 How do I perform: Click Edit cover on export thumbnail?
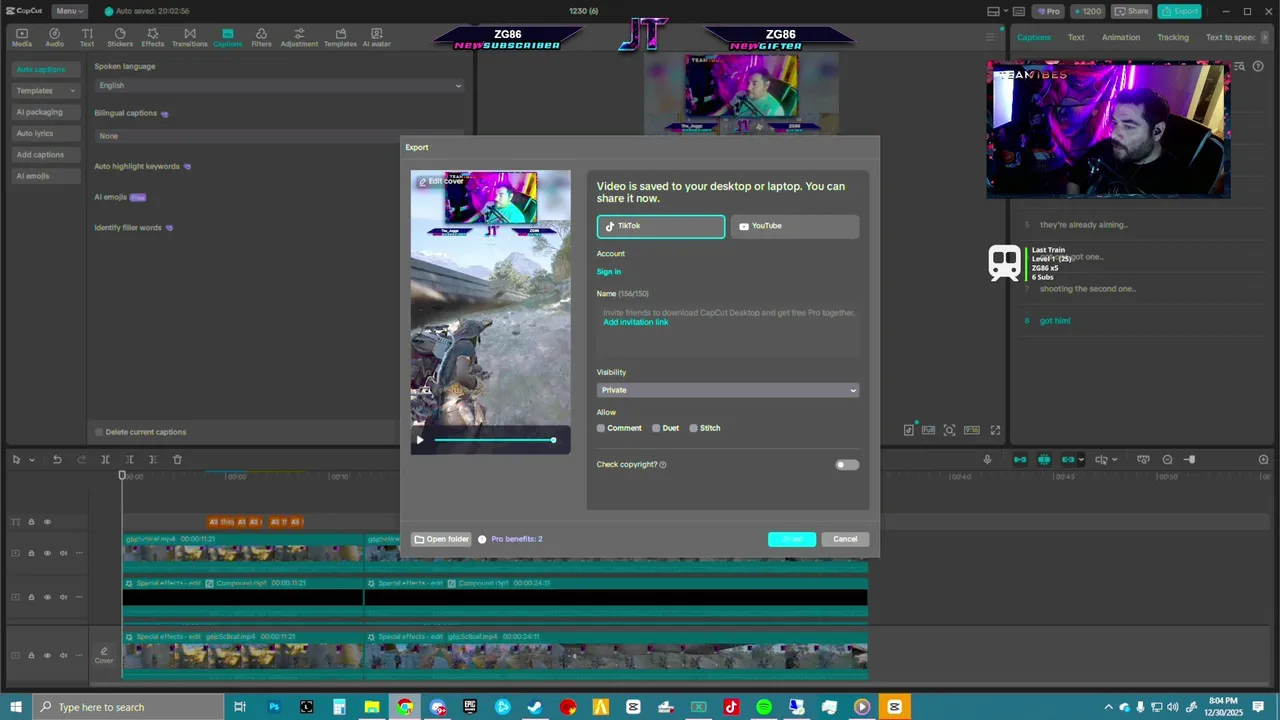point(441,181)
